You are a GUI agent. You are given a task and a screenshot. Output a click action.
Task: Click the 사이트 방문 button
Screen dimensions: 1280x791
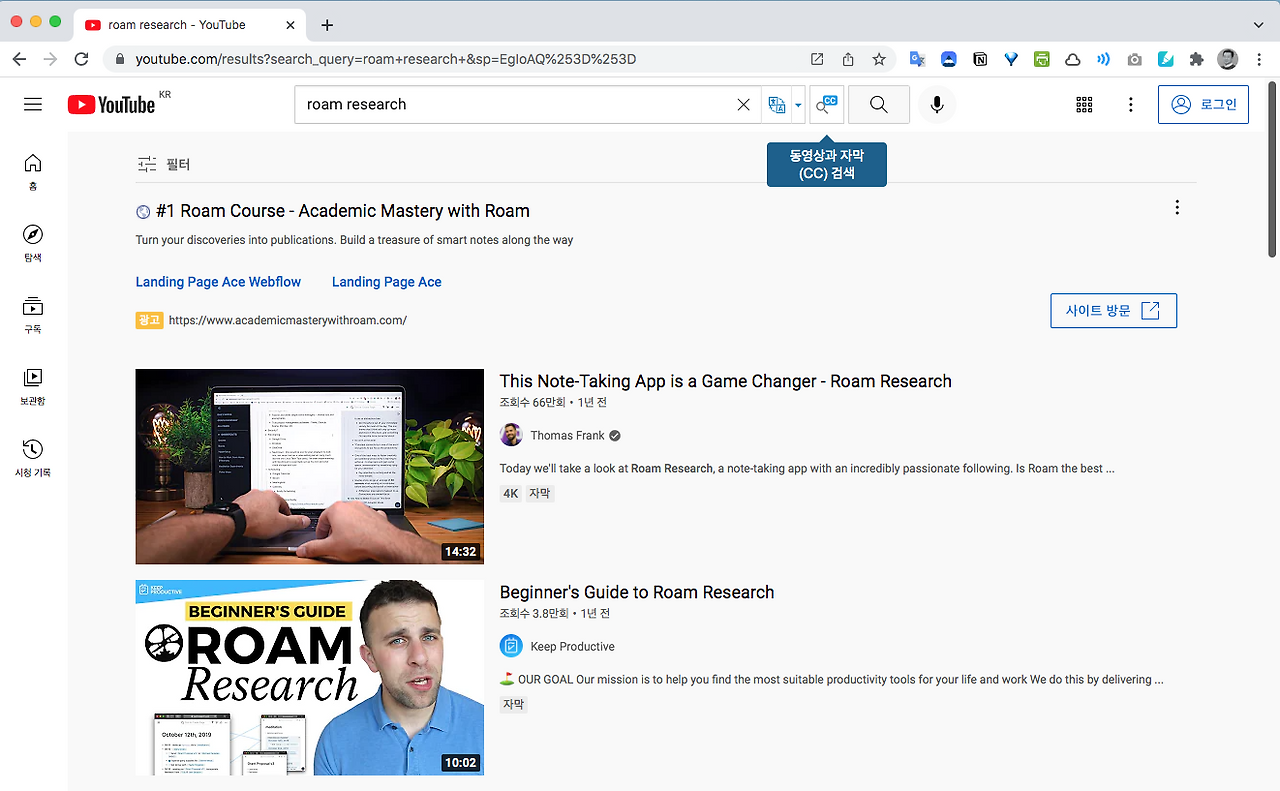pyautogui.click(x=1113, y=311)
